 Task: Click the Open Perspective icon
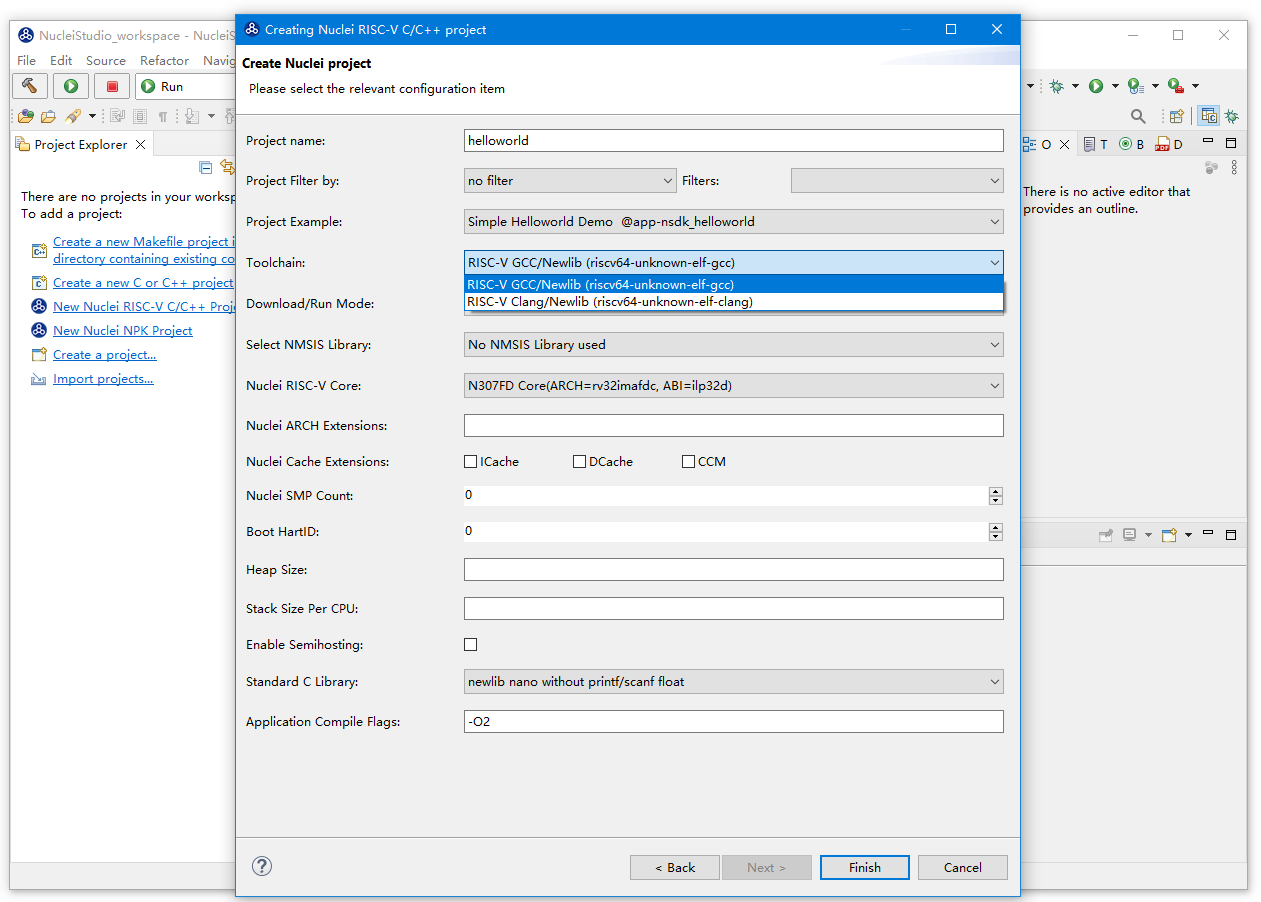point(1176,116)
